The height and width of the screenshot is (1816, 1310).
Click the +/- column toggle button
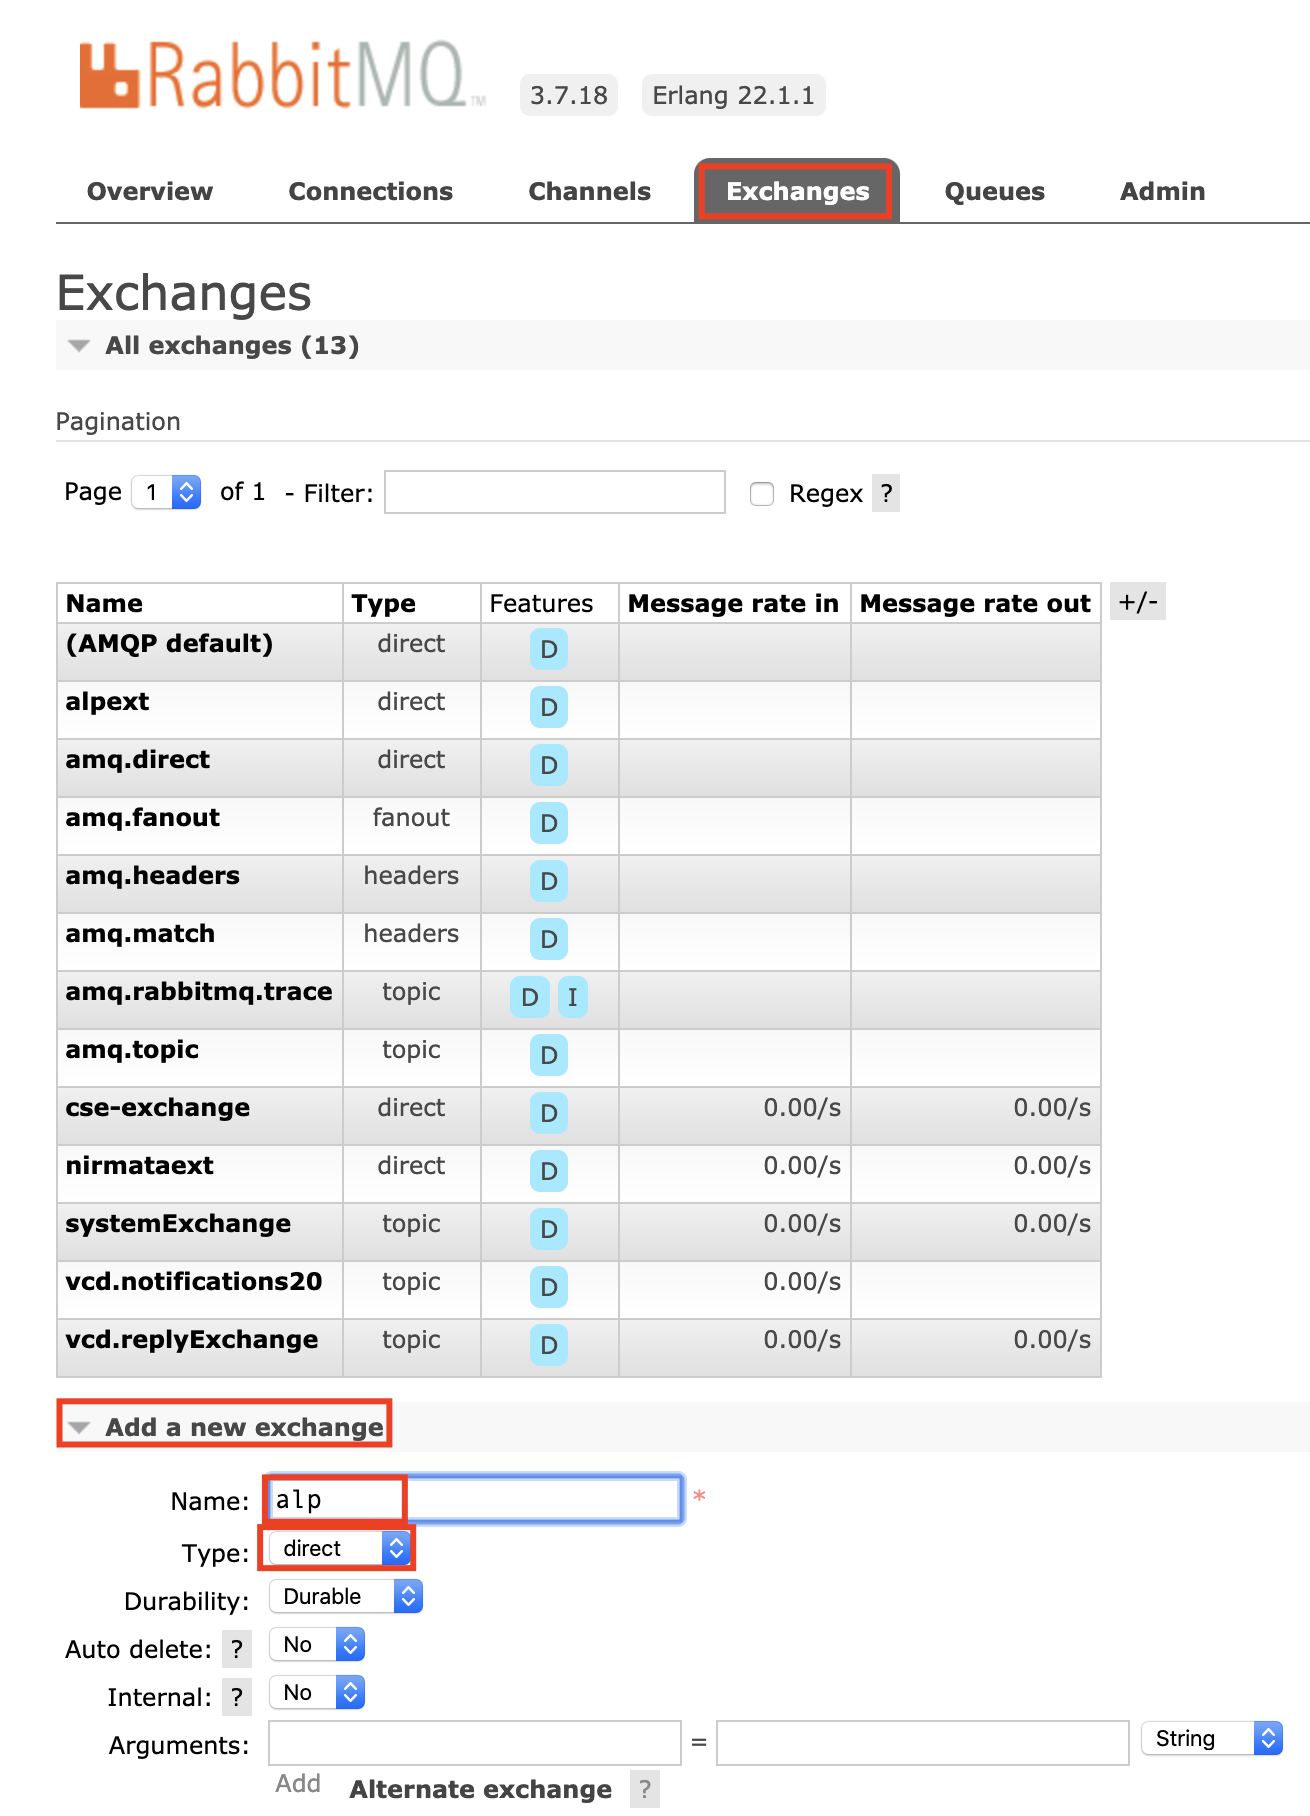click(x=1137, y=602)
